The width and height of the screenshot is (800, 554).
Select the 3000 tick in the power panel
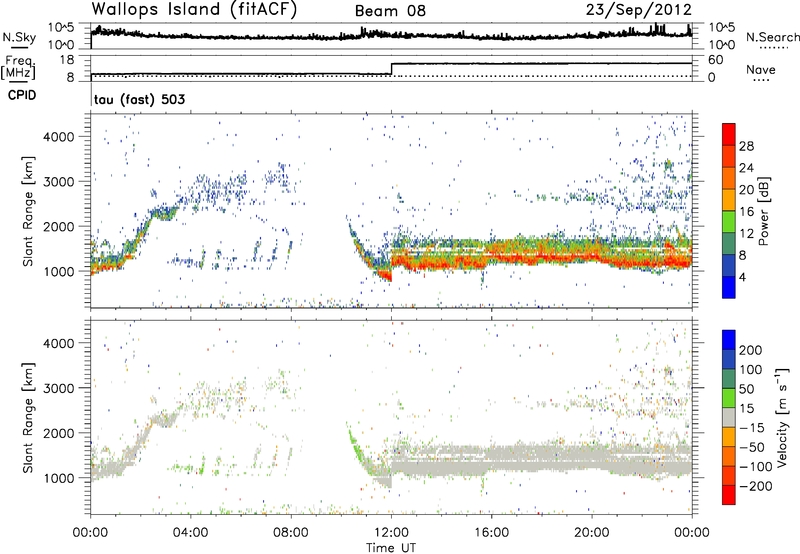pyautogui.click(x=58, y=182)
